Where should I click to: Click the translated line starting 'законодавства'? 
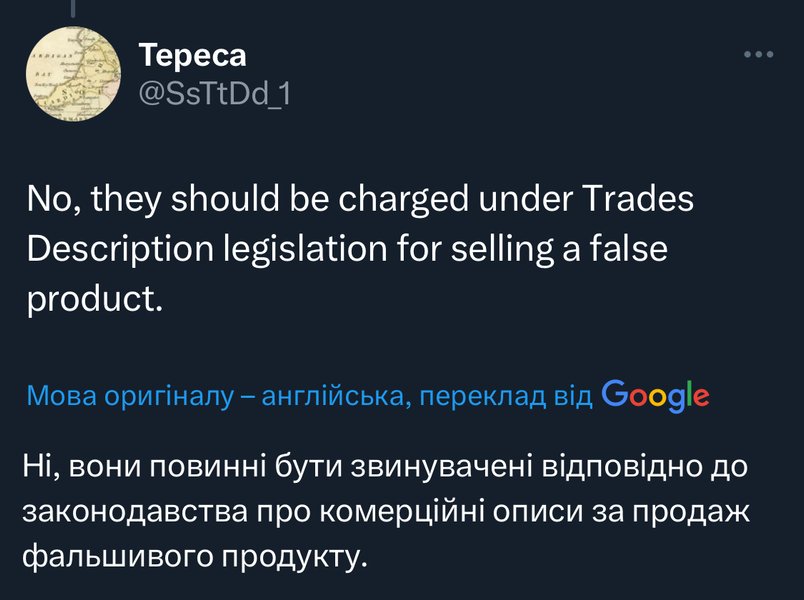coord(385,510)
